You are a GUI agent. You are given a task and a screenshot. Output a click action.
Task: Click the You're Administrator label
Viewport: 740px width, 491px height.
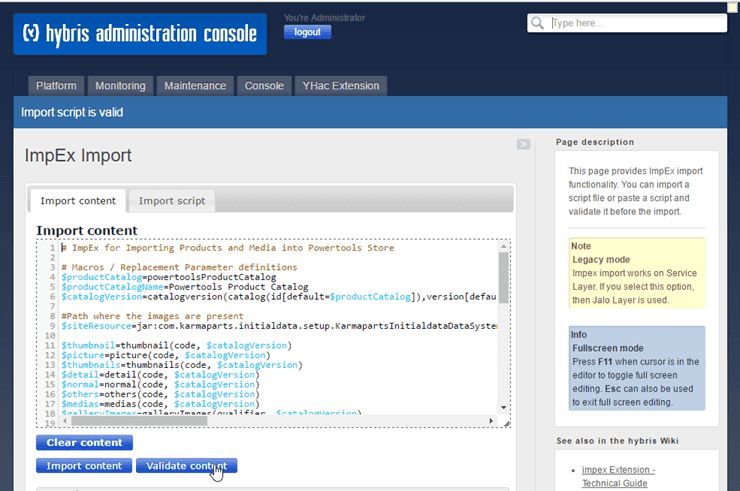(x=324, y=18)
